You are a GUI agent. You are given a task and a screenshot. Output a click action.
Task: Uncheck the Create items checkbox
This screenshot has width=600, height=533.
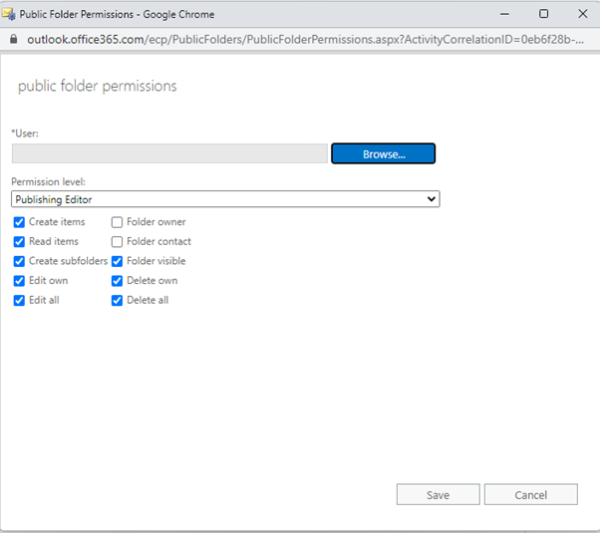[x=19, y=222]
